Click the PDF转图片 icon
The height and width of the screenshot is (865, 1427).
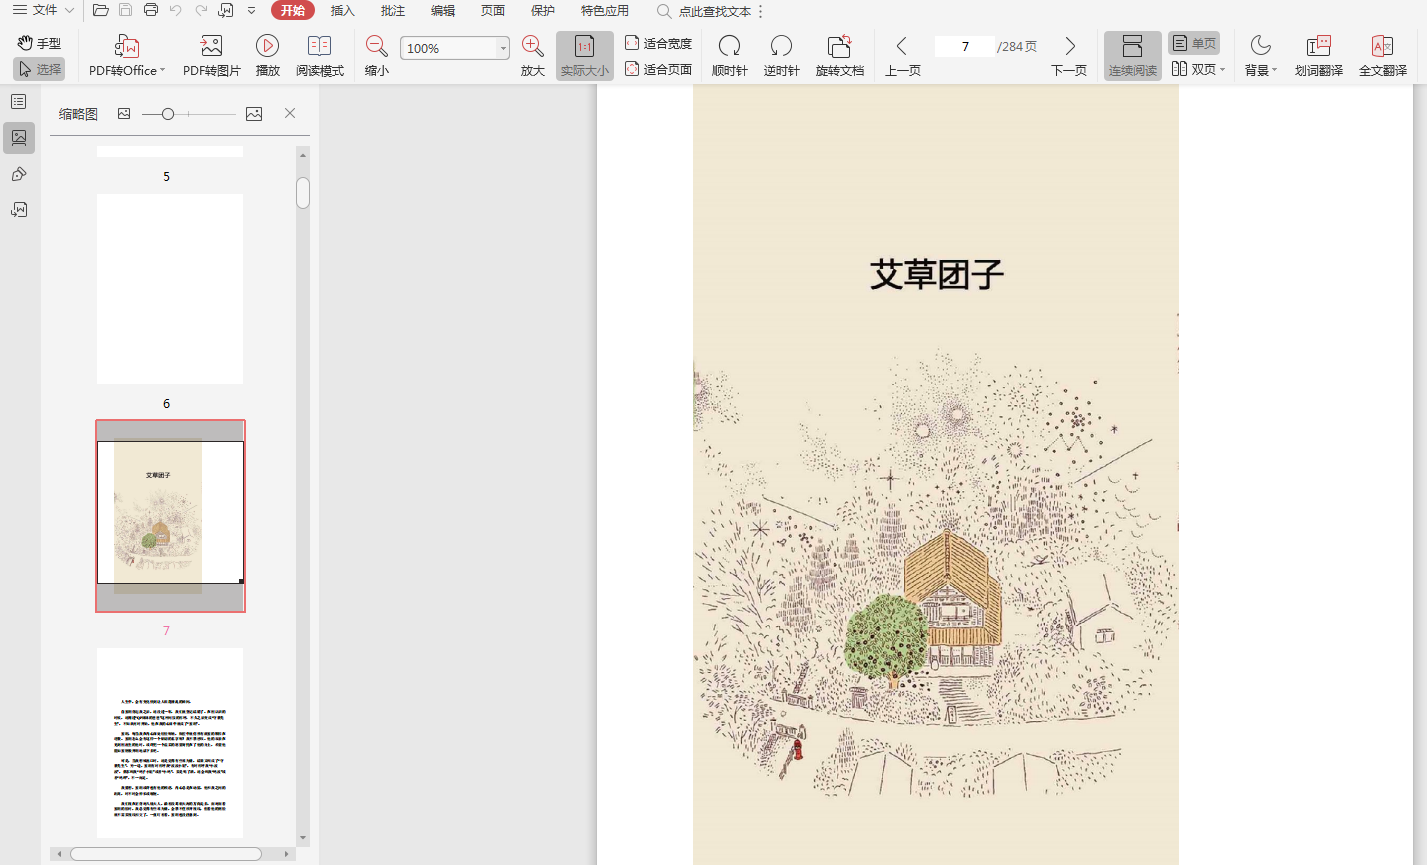click(211, 46)
